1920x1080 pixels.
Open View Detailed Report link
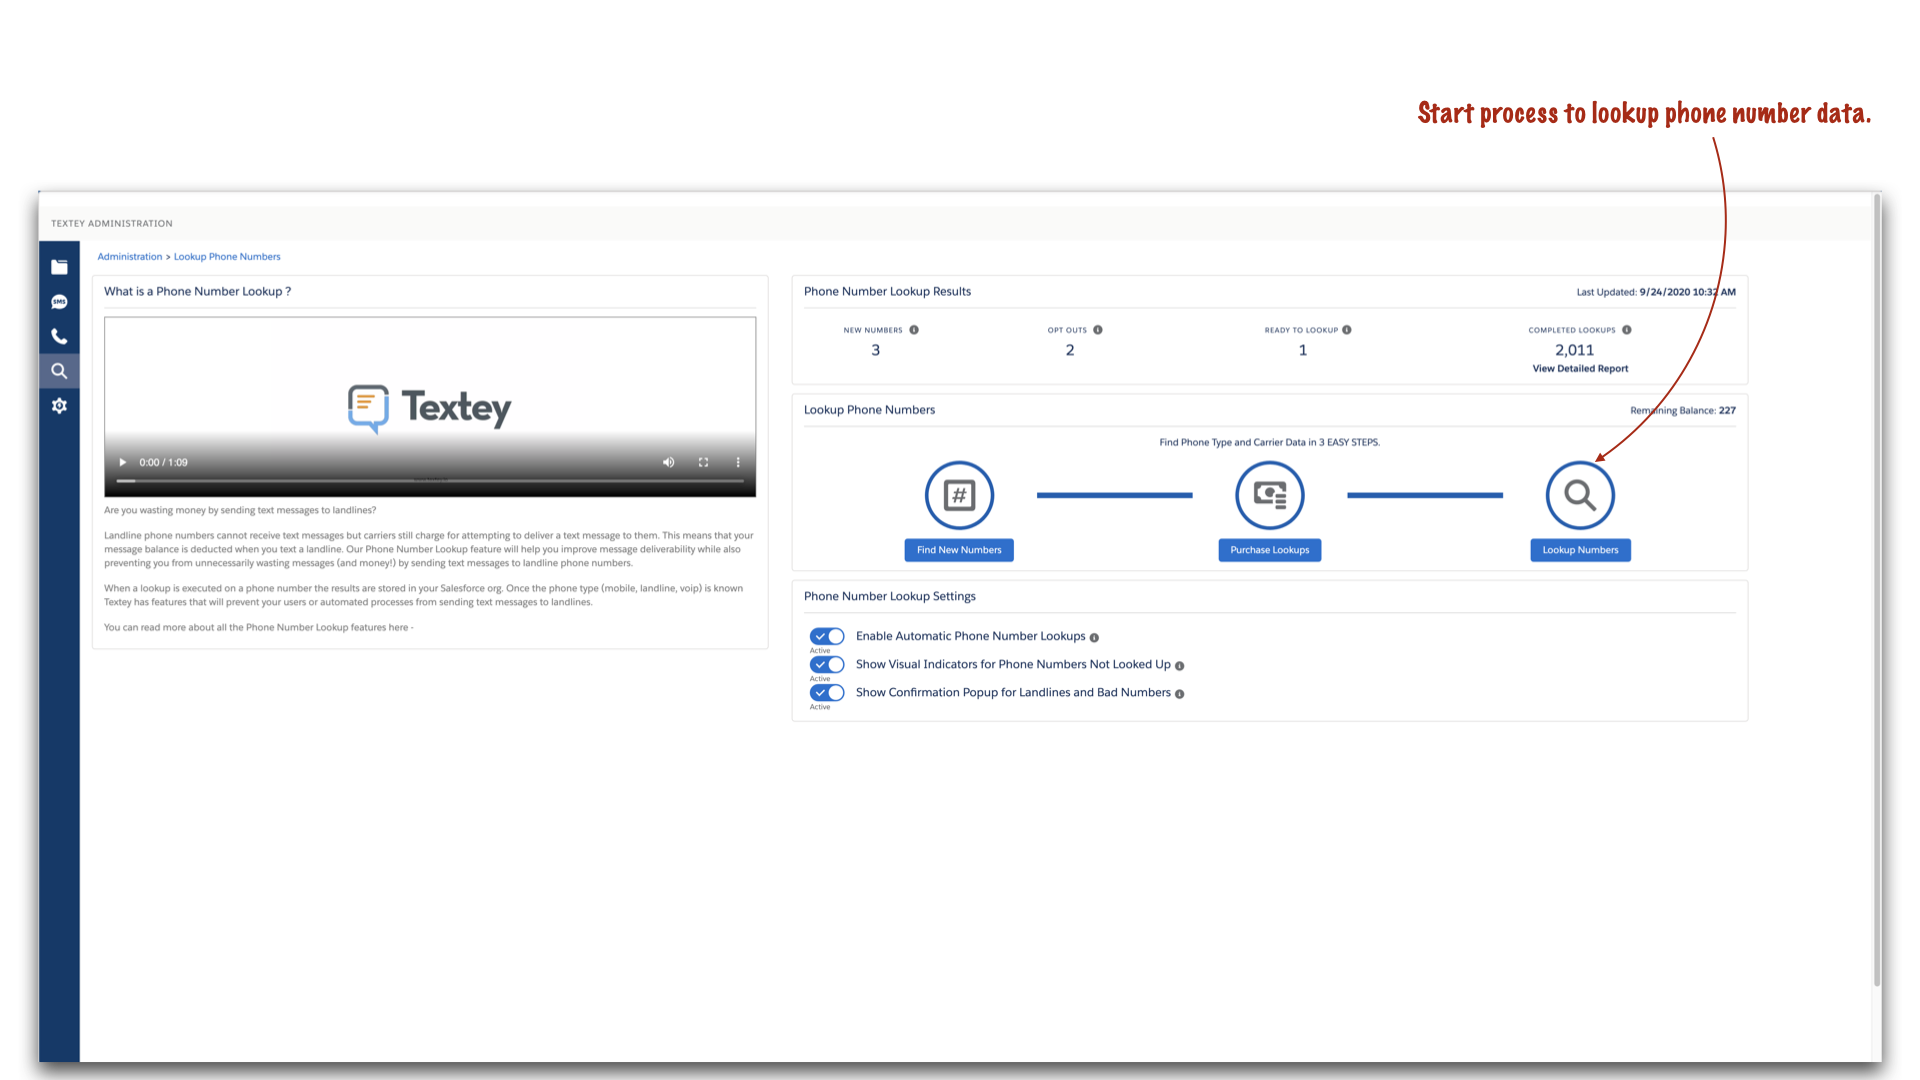[1580, 369]
